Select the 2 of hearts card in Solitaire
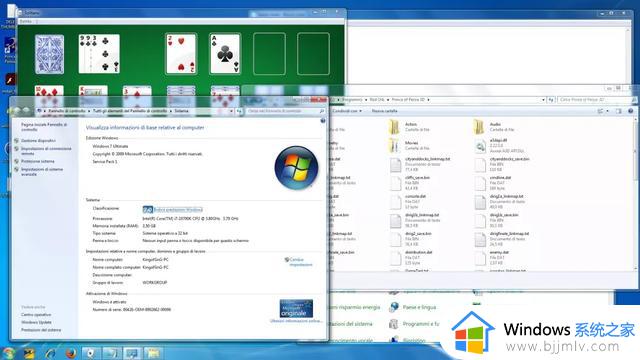The image size is (640, 360). pyautogui.click(x=181, y=54)
